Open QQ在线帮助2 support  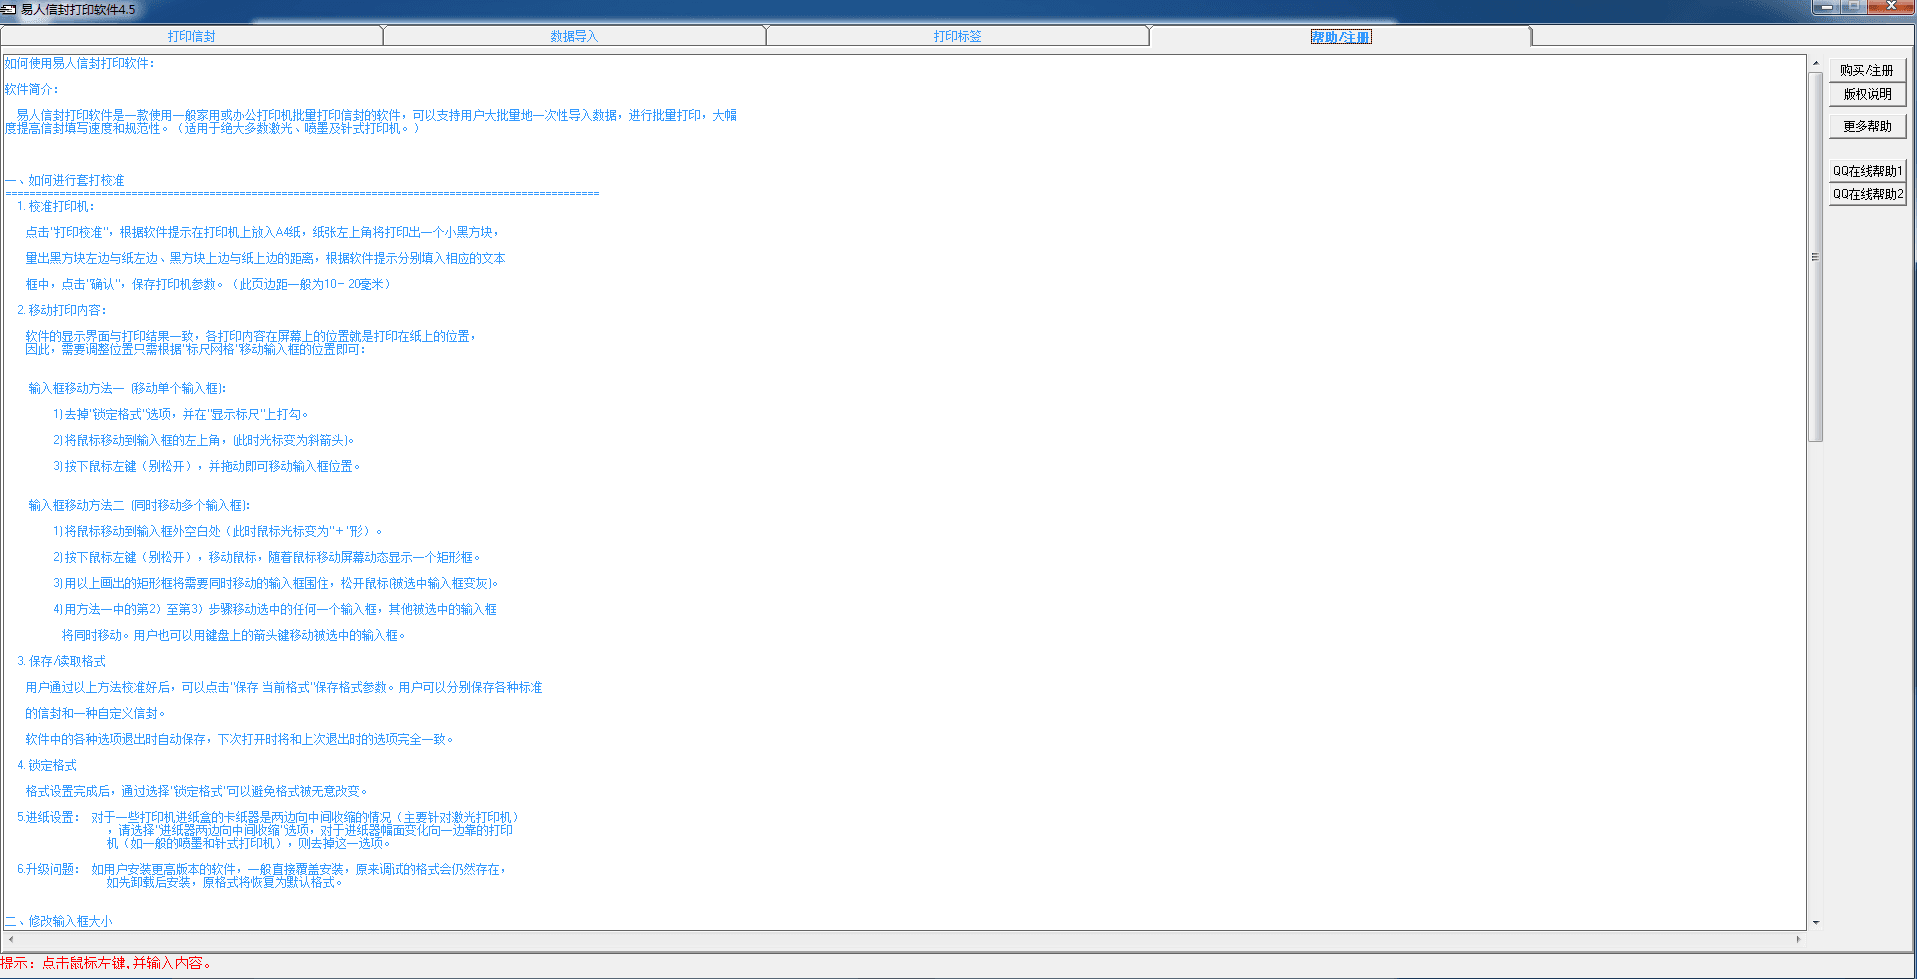[1867, 194]
